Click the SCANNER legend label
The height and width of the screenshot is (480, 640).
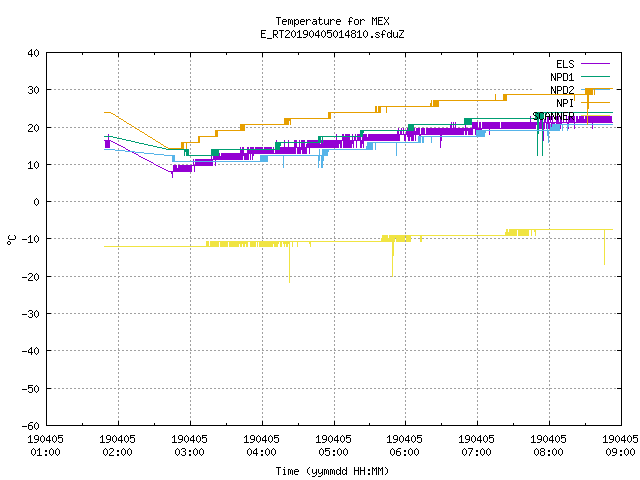pyautogui.click(x=553, y=116)
